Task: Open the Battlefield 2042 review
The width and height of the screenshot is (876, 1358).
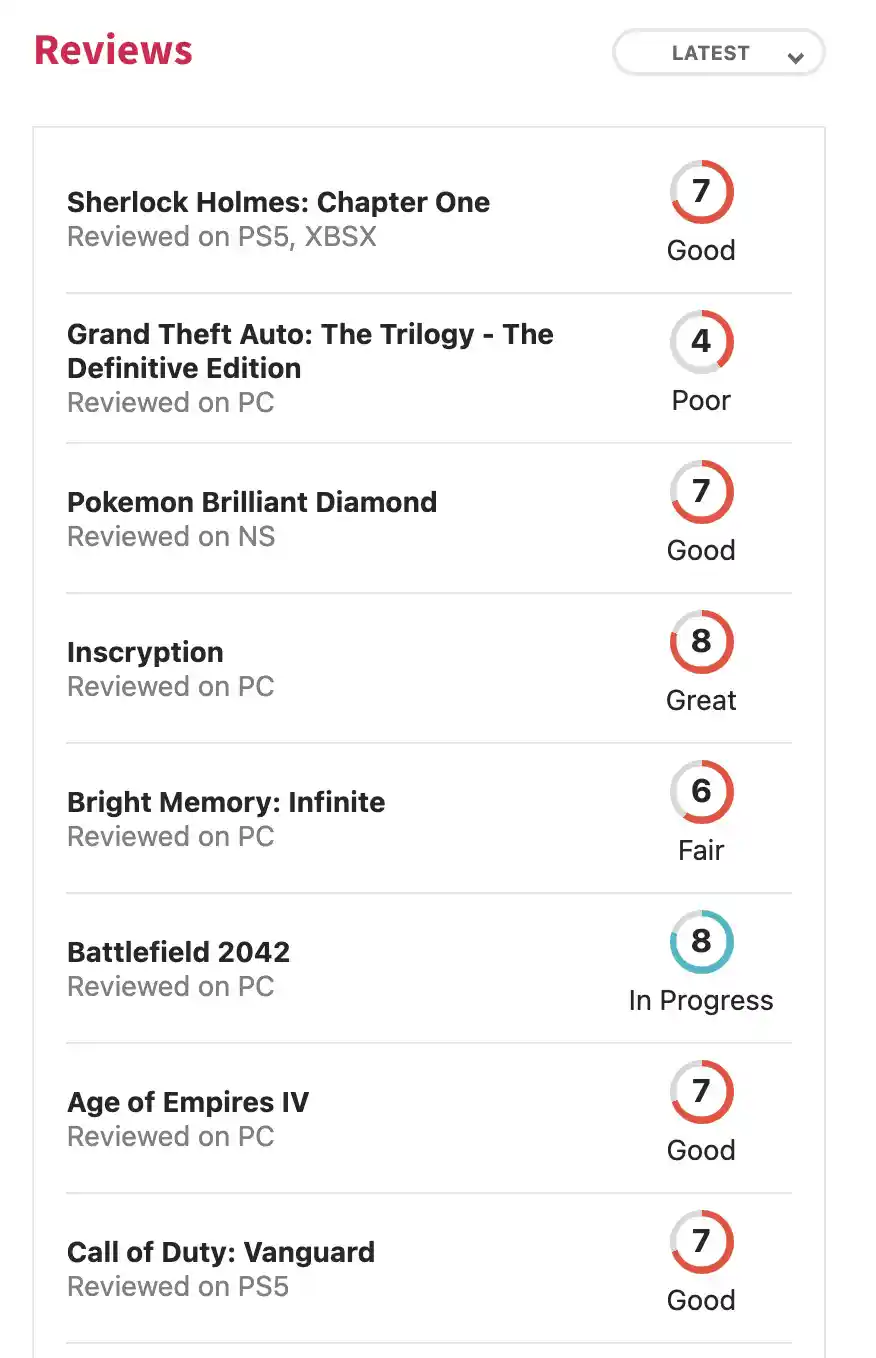Action: click(x=178, y=952)
